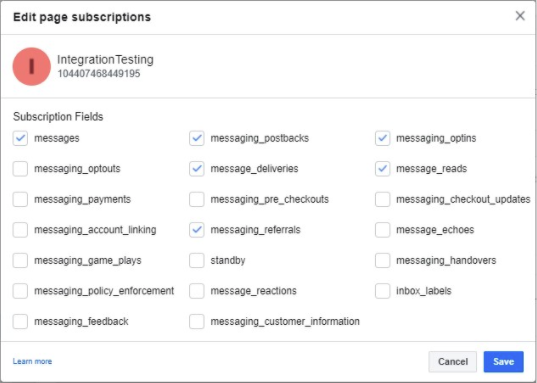Save the page subscriptions
Viewport: 537px width, 383px height.
(503, 362)
